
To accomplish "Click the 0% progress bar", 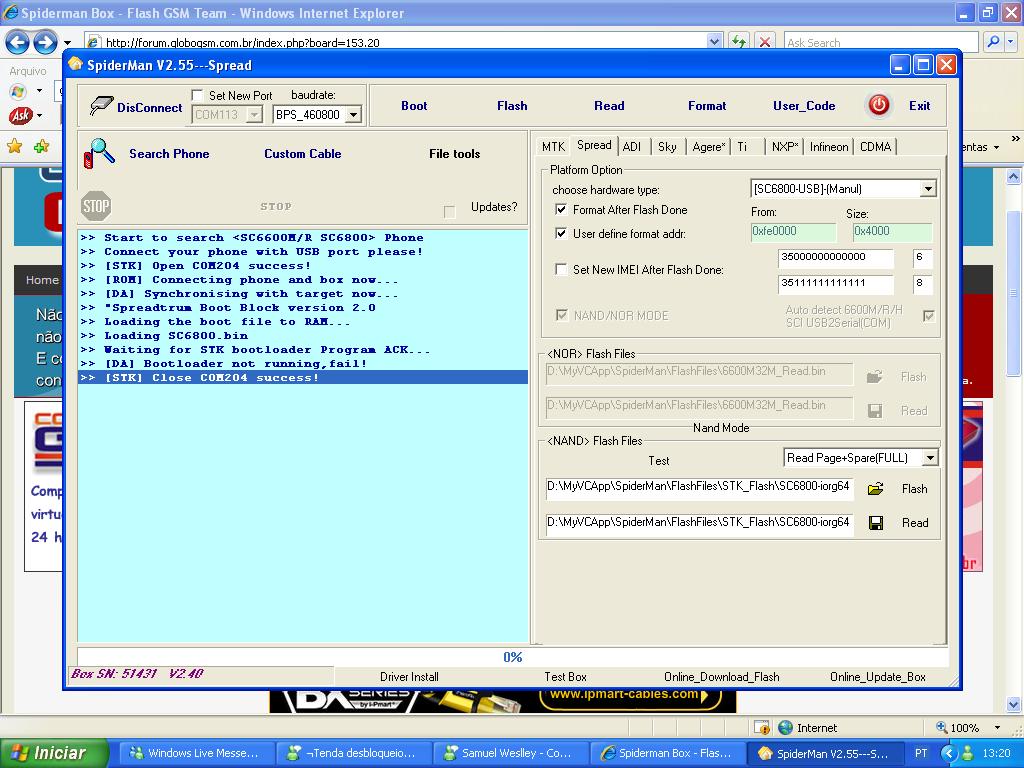I will coord(512,657).
